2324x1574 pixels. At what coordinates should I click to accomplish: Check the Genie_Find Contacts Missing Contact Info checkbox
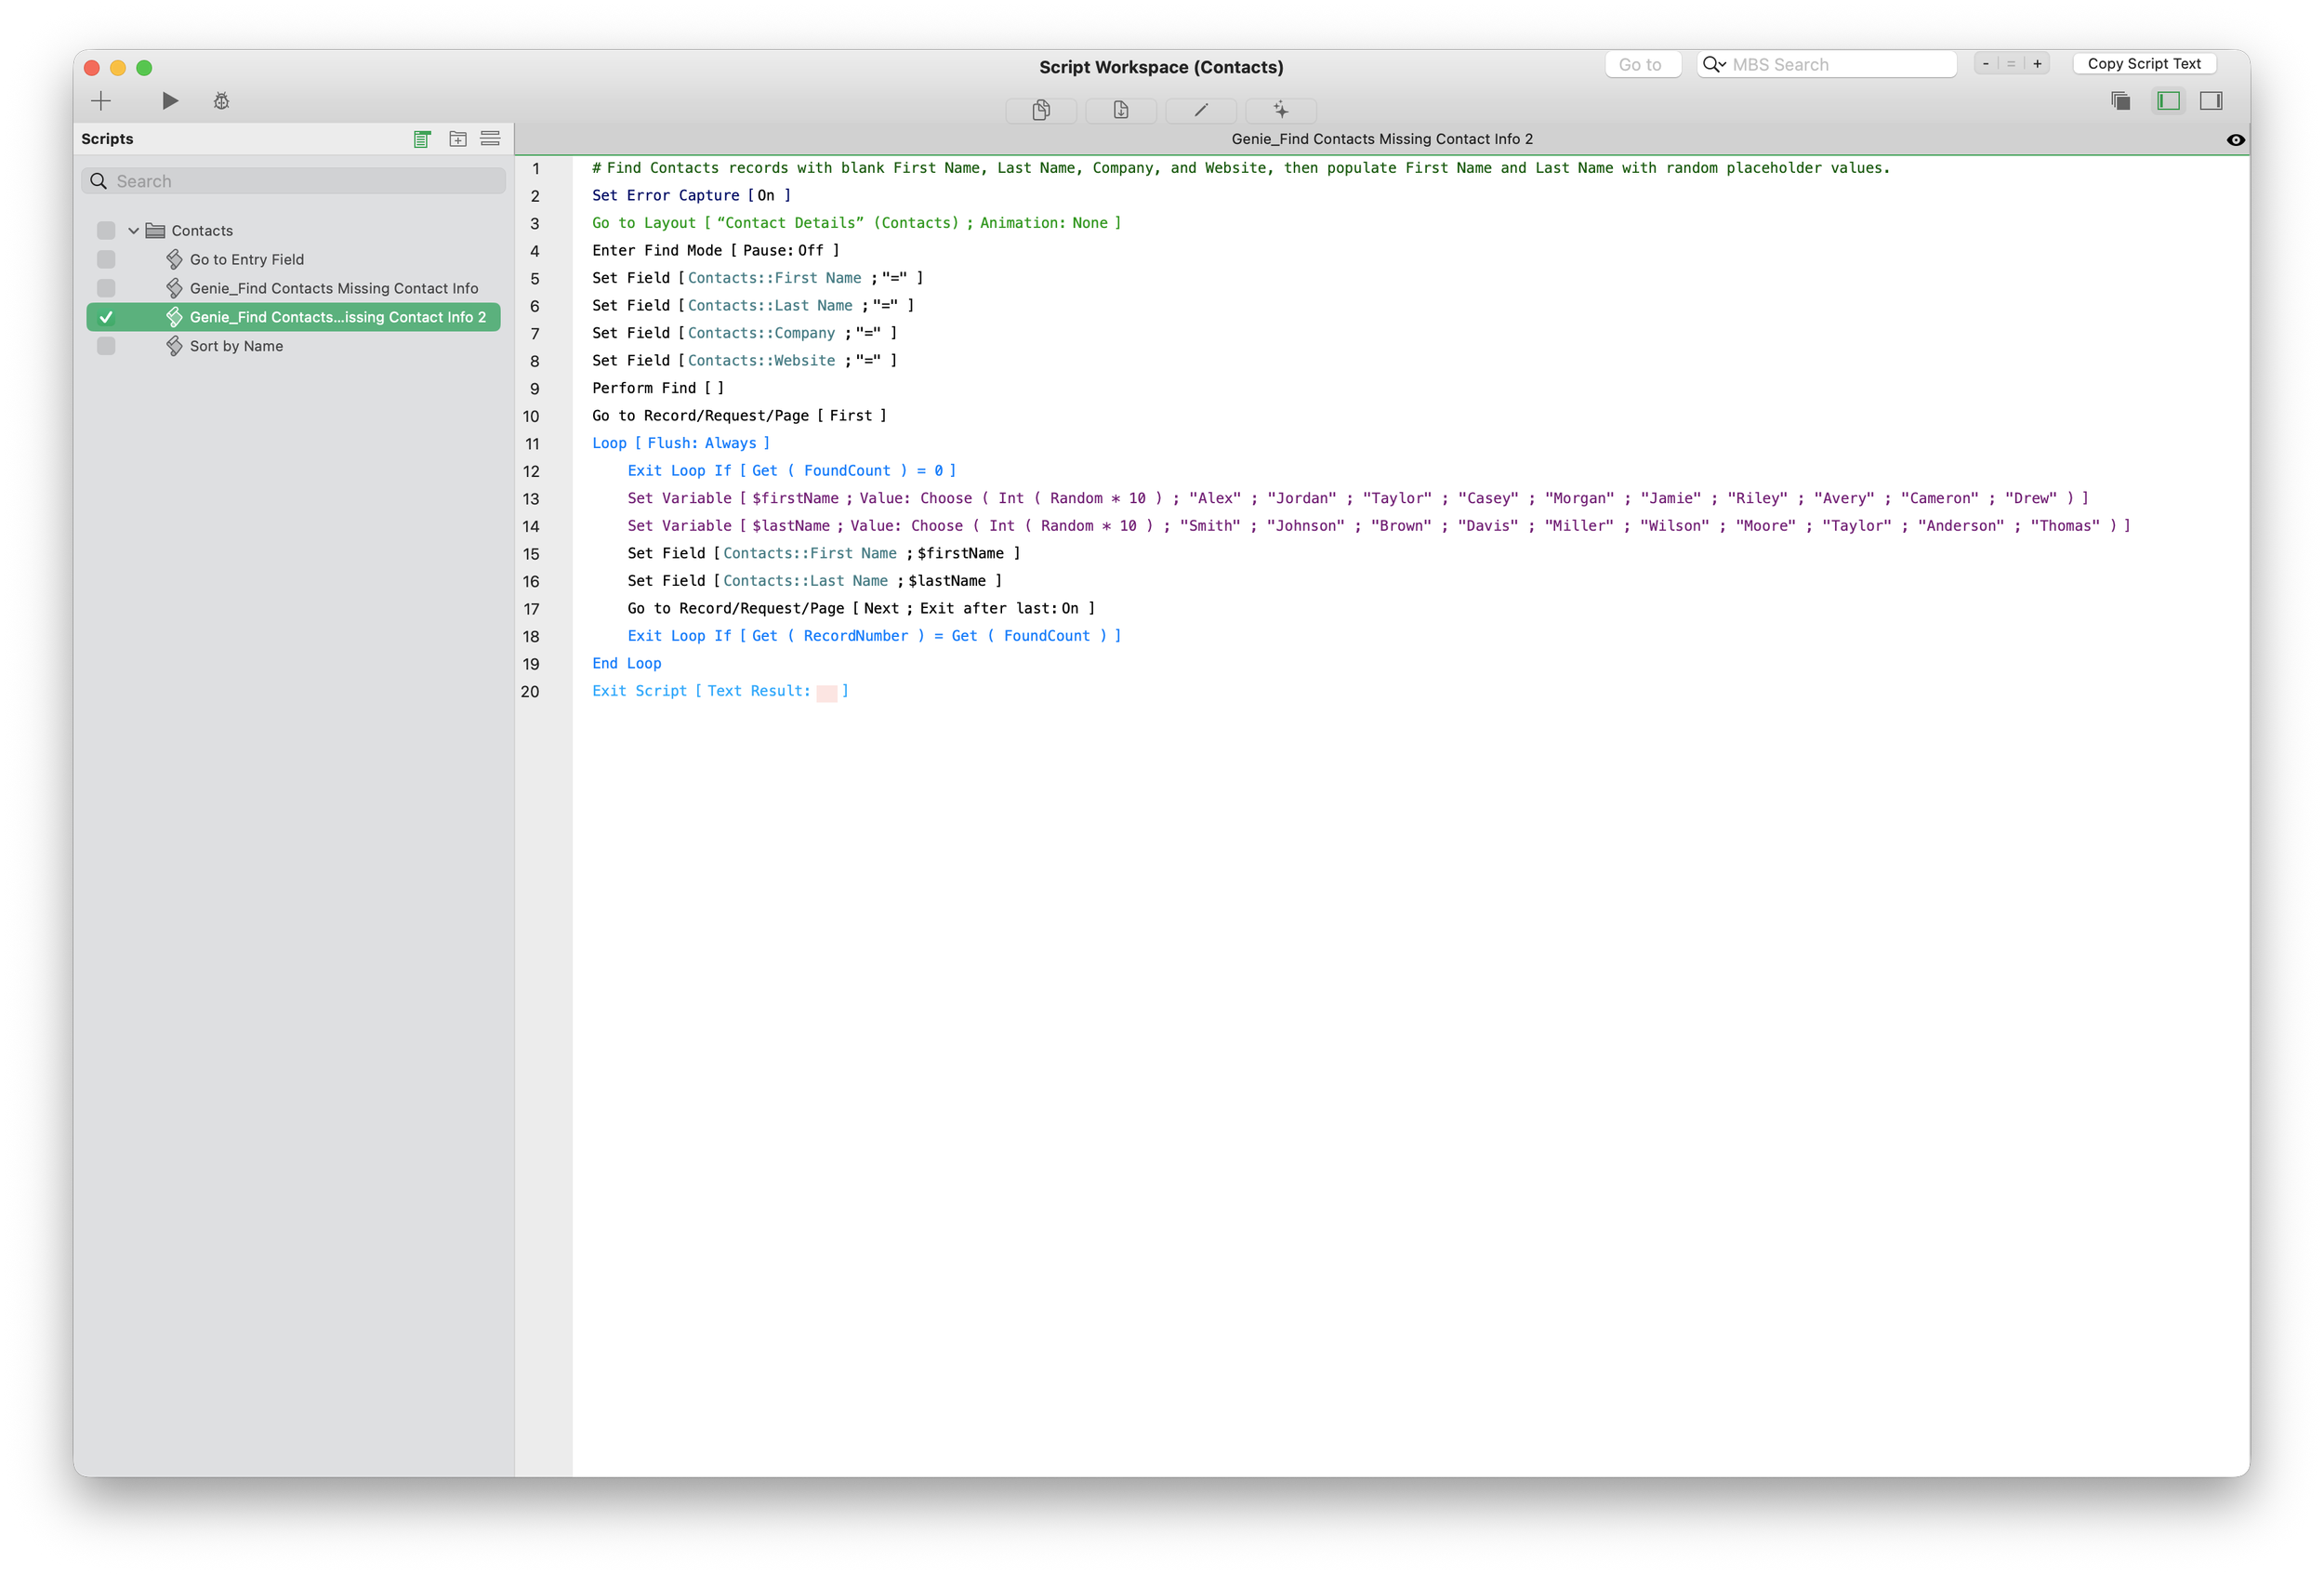click(x=106, y=289)
